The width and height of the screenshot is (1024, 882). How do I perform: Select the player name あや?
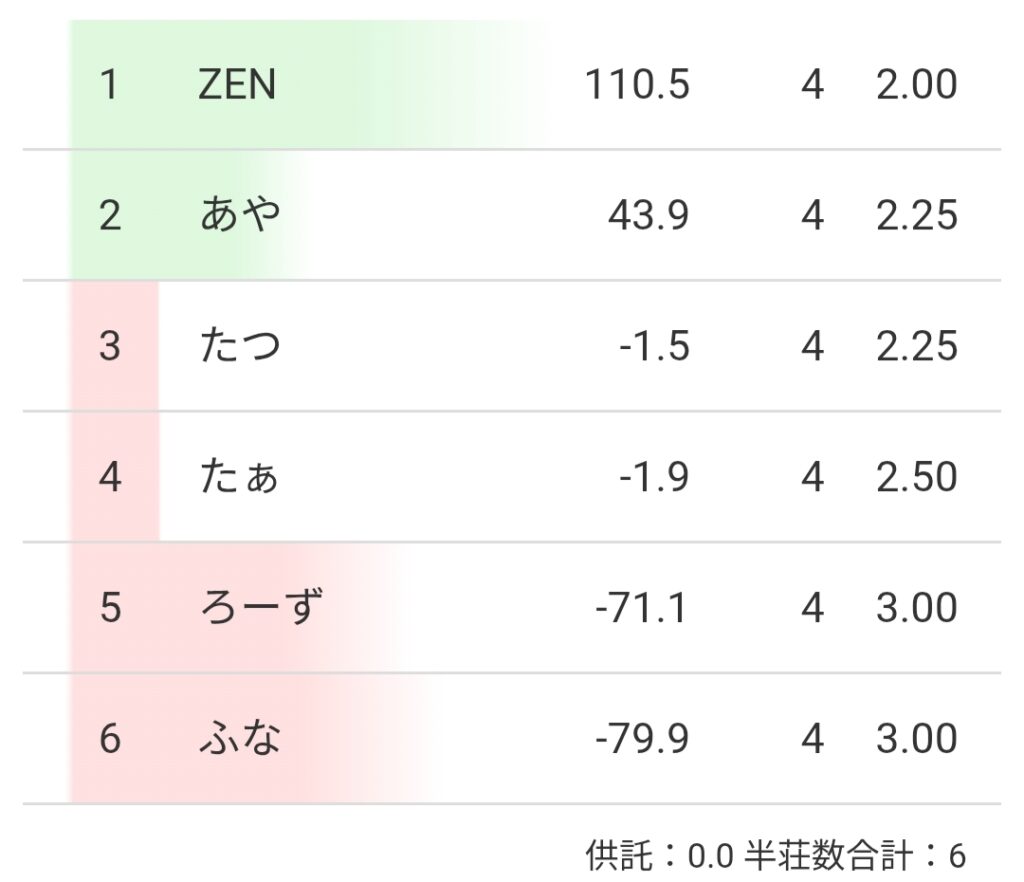point(240,216)
